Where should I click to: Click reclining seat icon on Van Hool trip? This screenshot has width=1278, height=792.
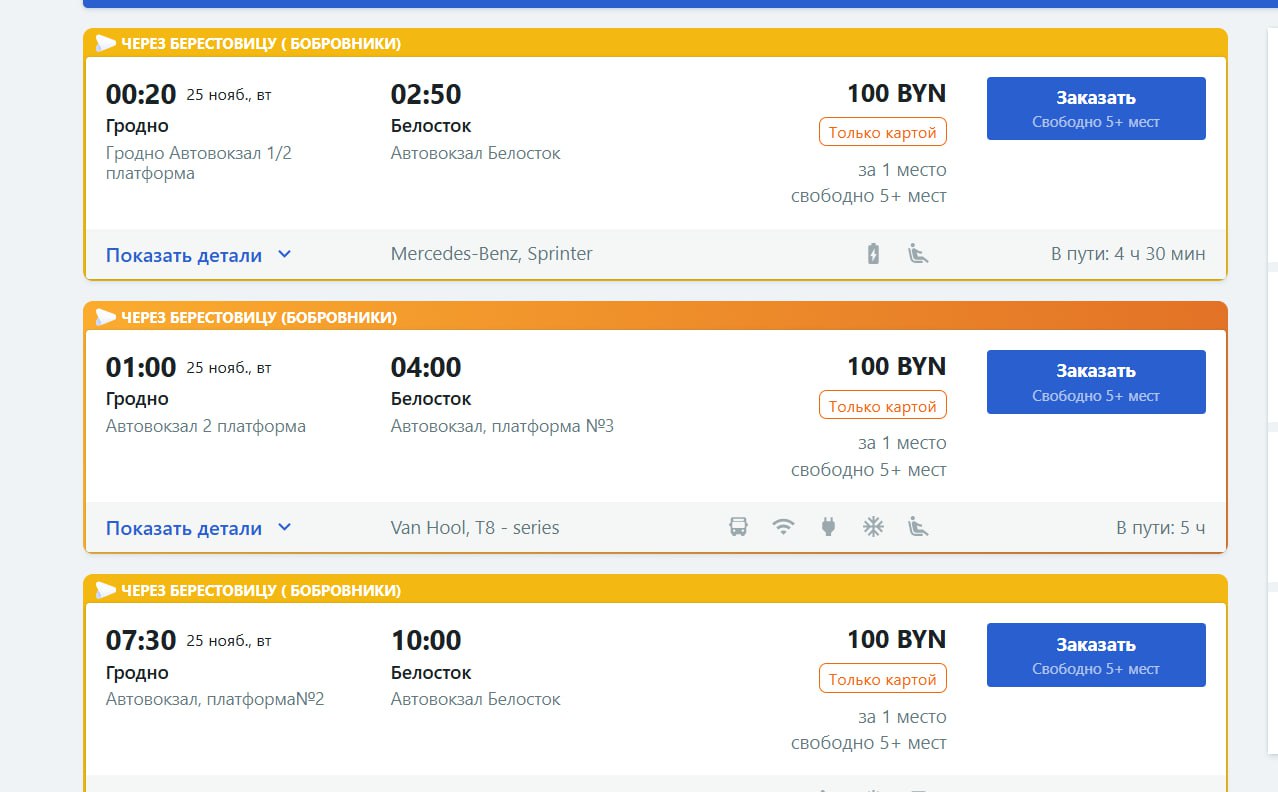(918, 527)
